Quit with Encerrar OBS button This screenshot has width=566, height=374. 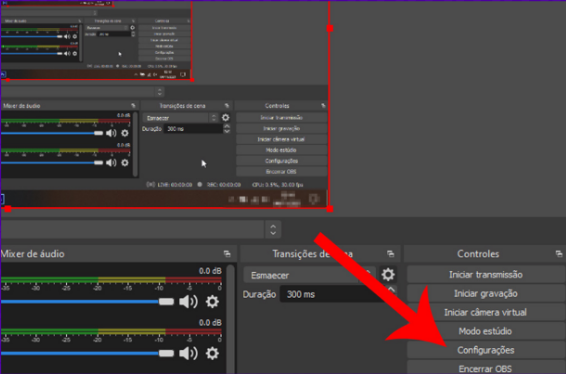click(x=486, y=367)
